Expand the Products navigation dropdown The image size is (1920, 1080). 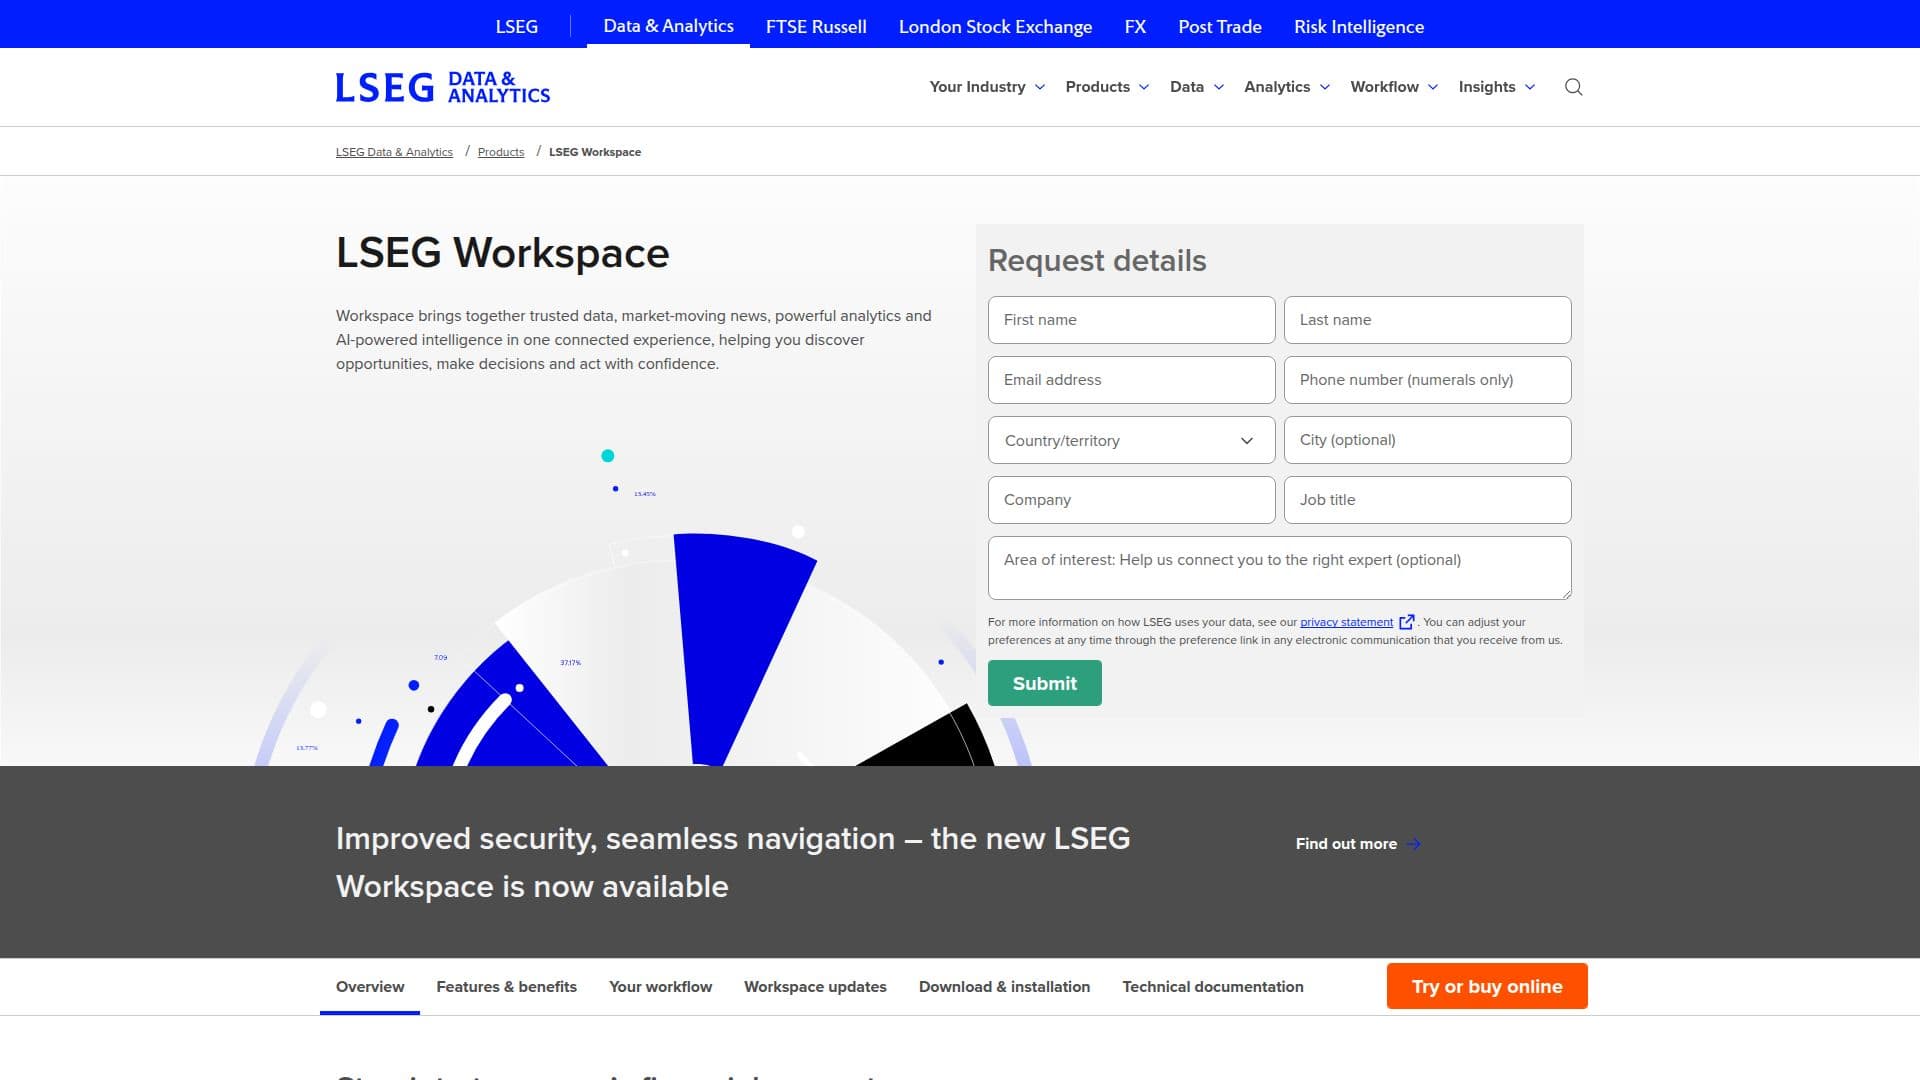point(1107,87)
